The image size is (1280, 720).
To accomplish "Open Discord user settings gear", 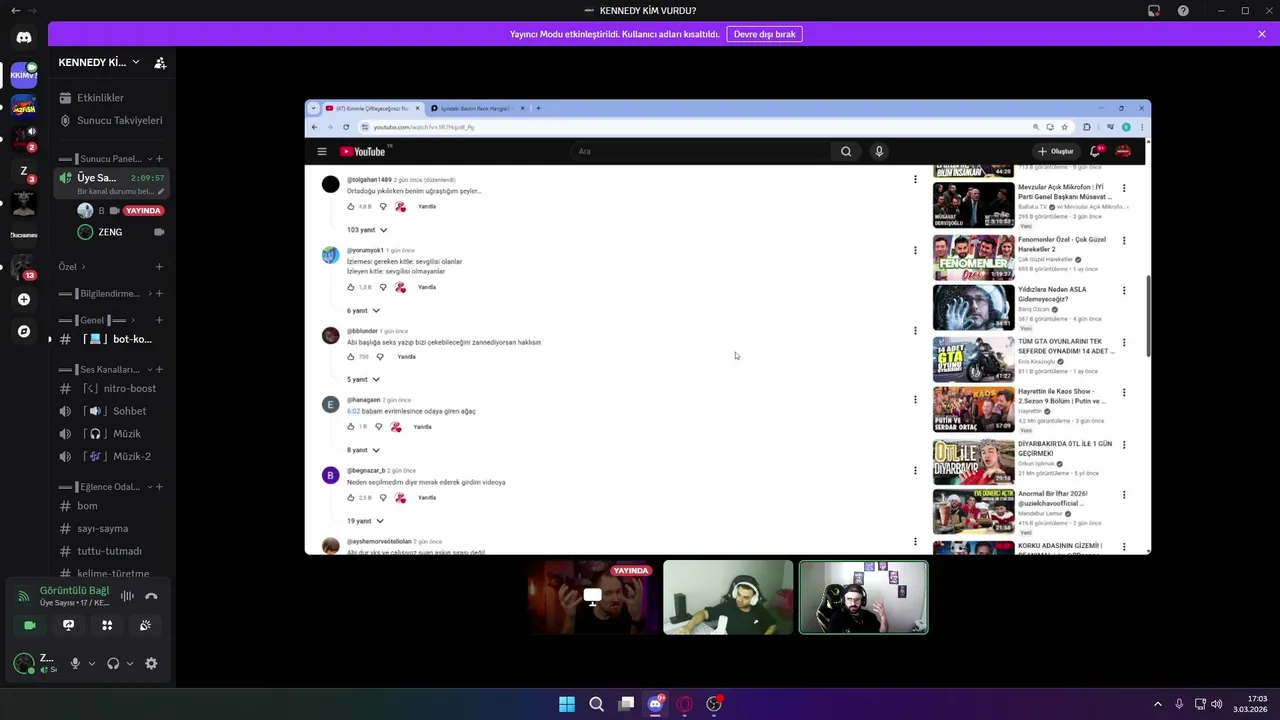I will (151, 663).
